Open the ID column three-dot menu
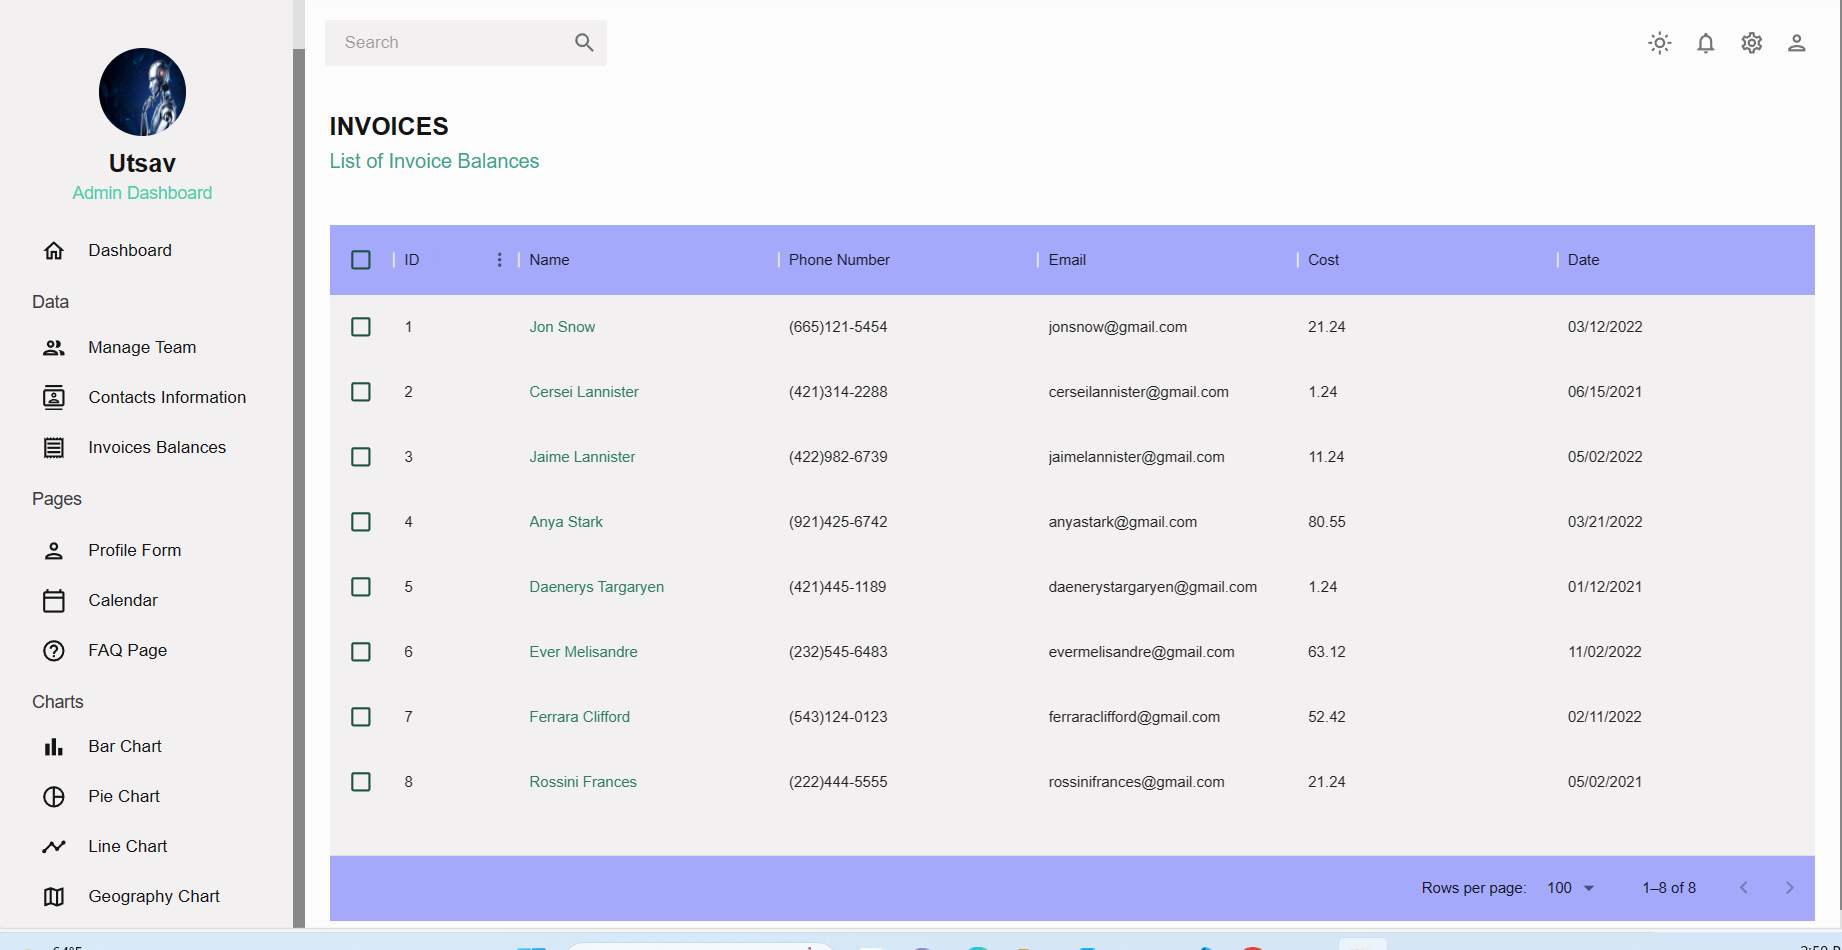The image size is (1842, 950). pyautogui.click(x=499, y=260)
